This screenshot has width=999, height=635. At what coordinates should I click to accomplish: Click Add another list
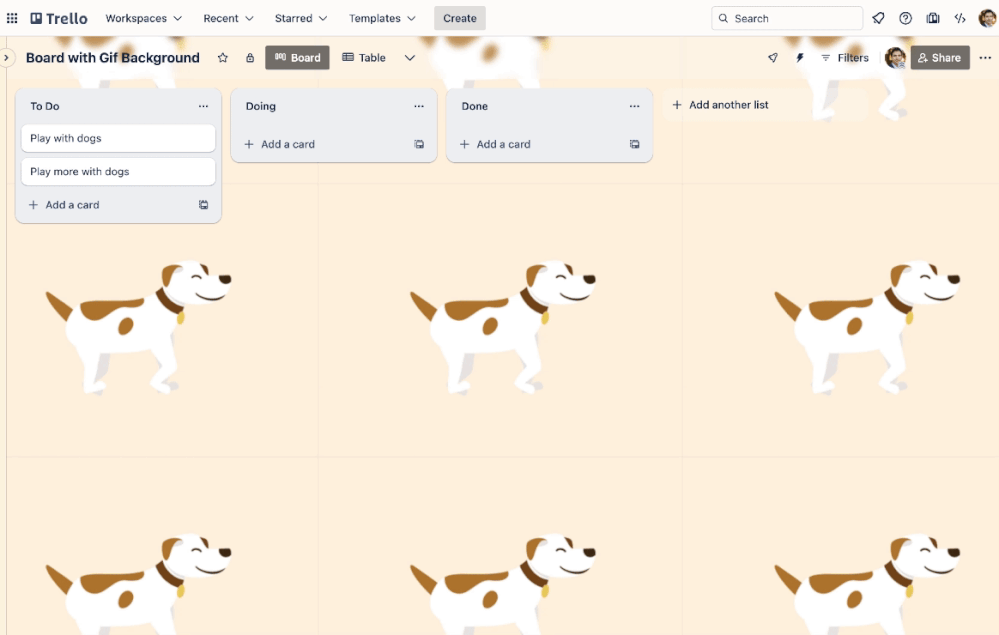click(x=721, y=105)
